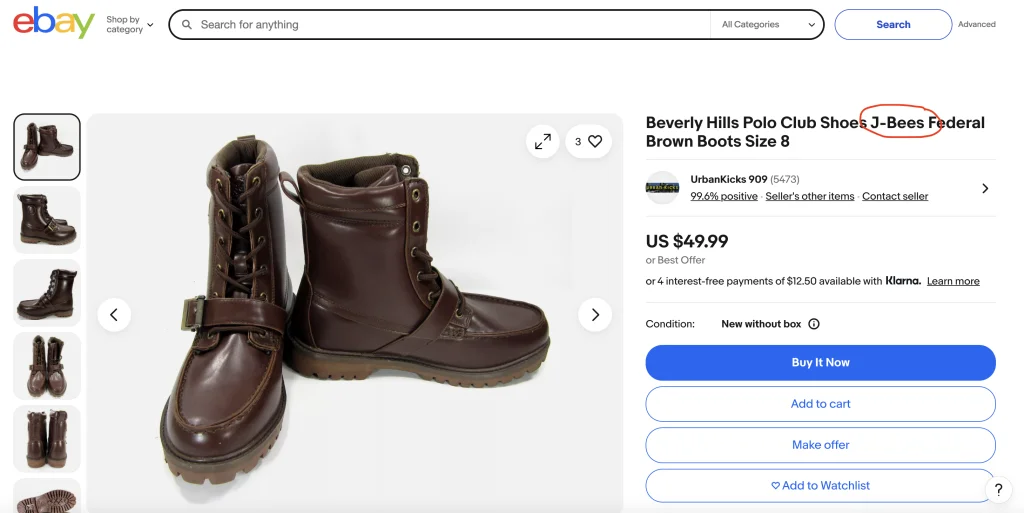Open Shop by category dropdown
This screenshot has height=513, width=1024.
tap(130, 24)
